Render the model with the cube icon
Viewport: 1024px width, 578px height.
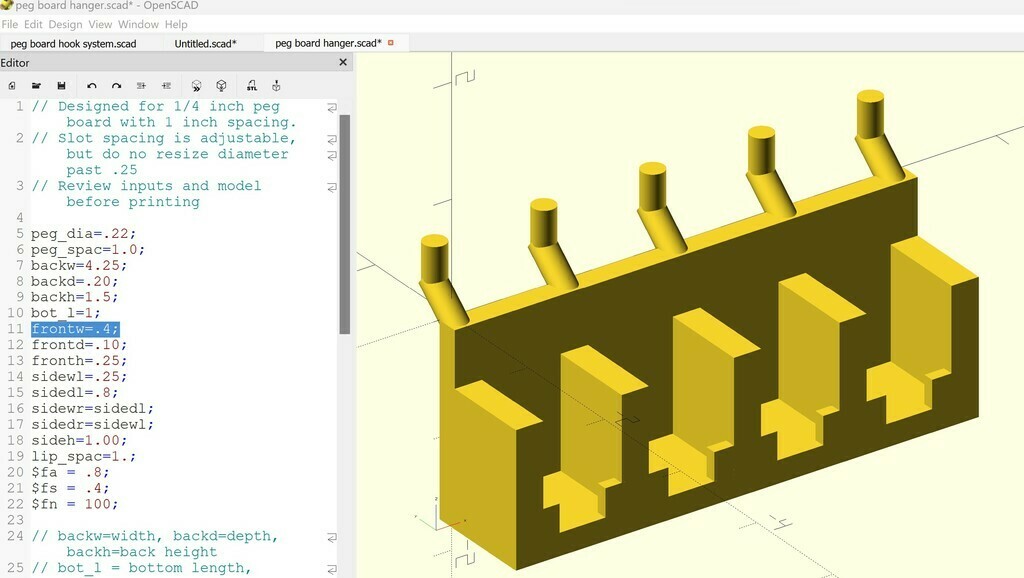pos(221,86)
